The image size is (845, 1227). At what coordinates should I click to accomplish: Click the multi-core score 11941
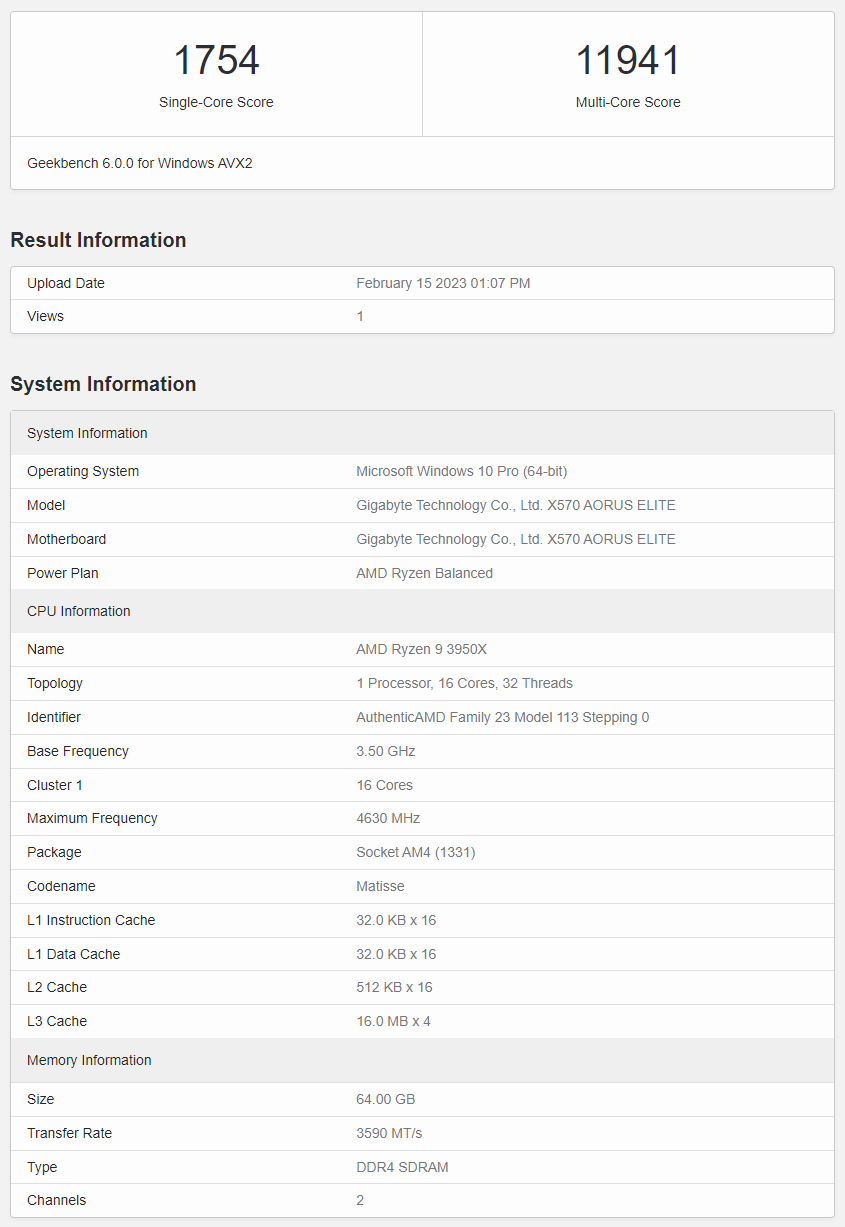point(628,61)
